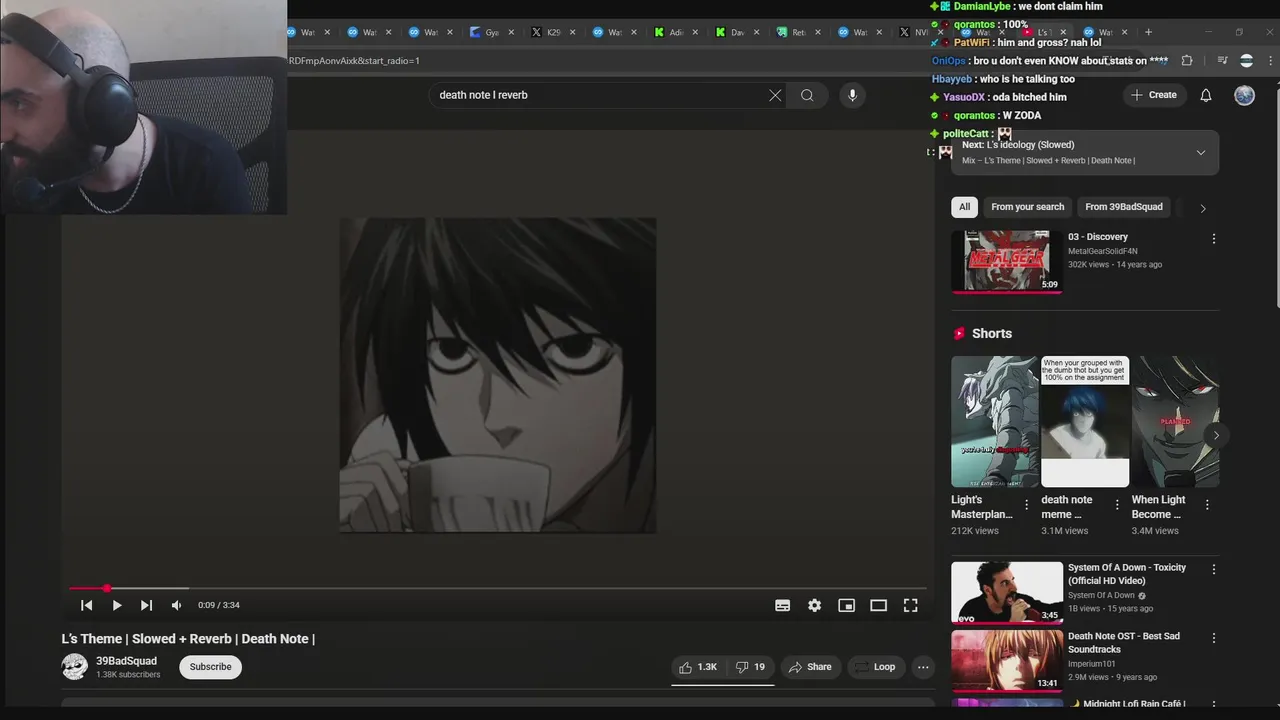Viewport: 1280px width, 720px height.
Task: Open options for Toxicity video
Action: [1214, 569]
